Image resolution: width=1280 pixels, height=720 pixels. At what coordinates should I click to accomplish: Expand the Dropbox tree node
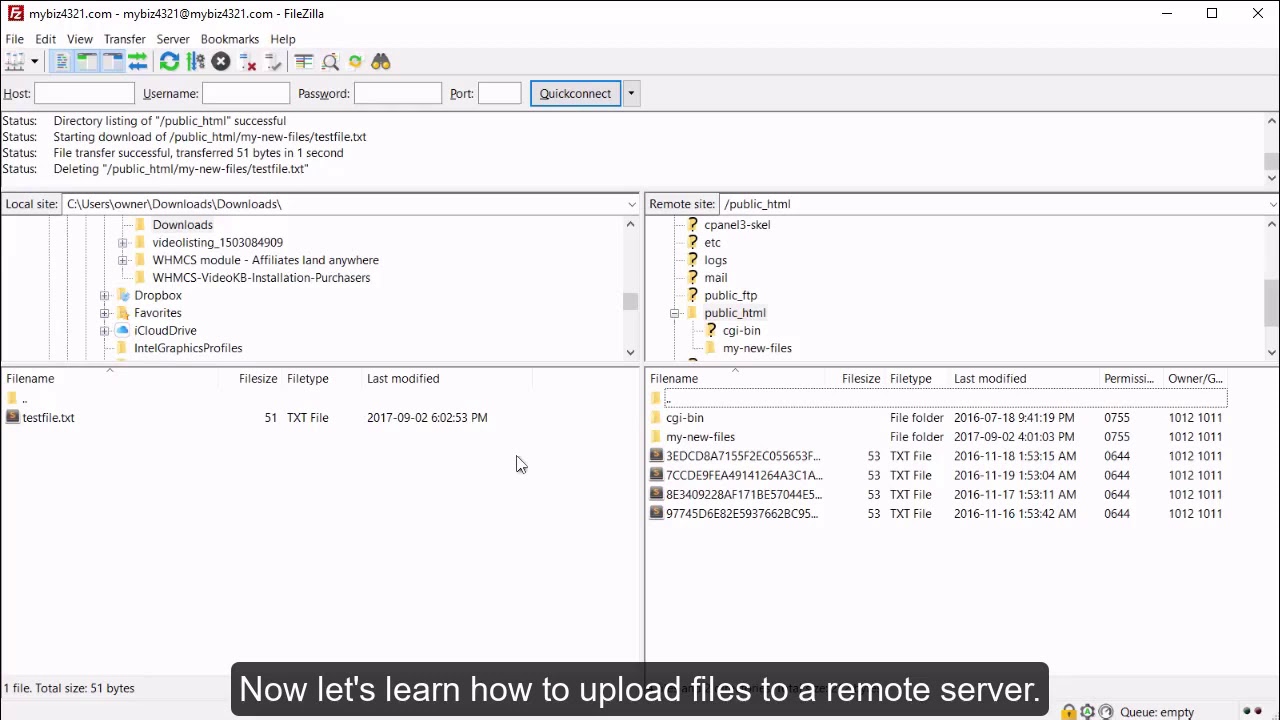coord(105,295)
